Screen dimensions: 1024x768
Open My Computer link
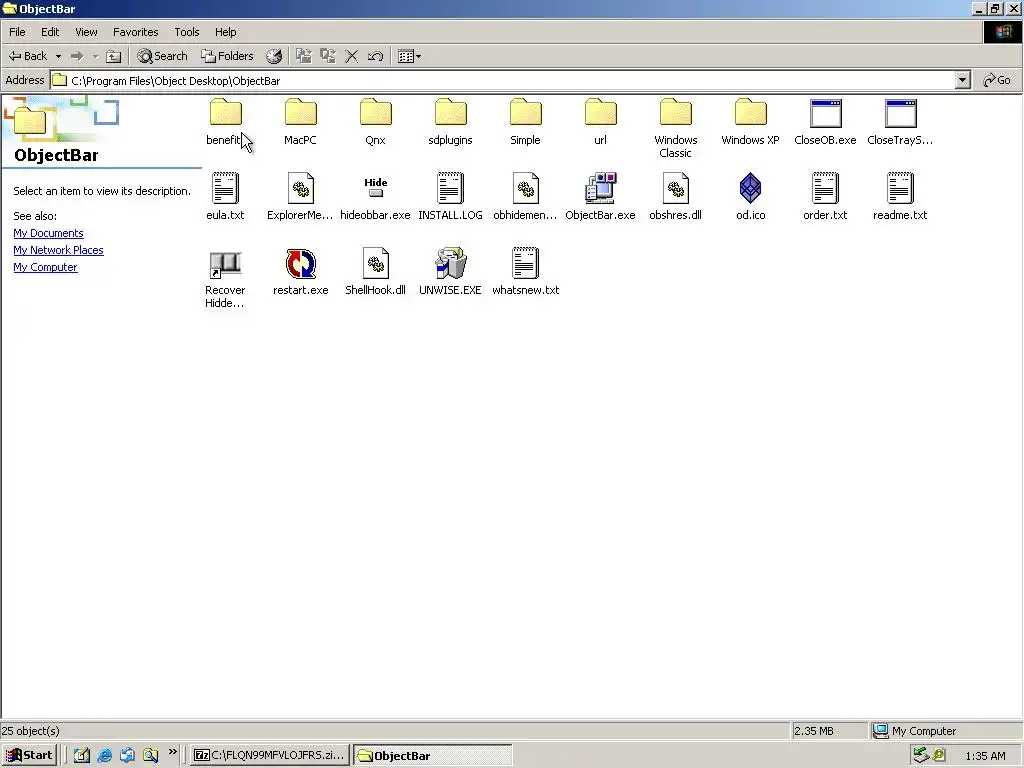click(x=45, y=267)
